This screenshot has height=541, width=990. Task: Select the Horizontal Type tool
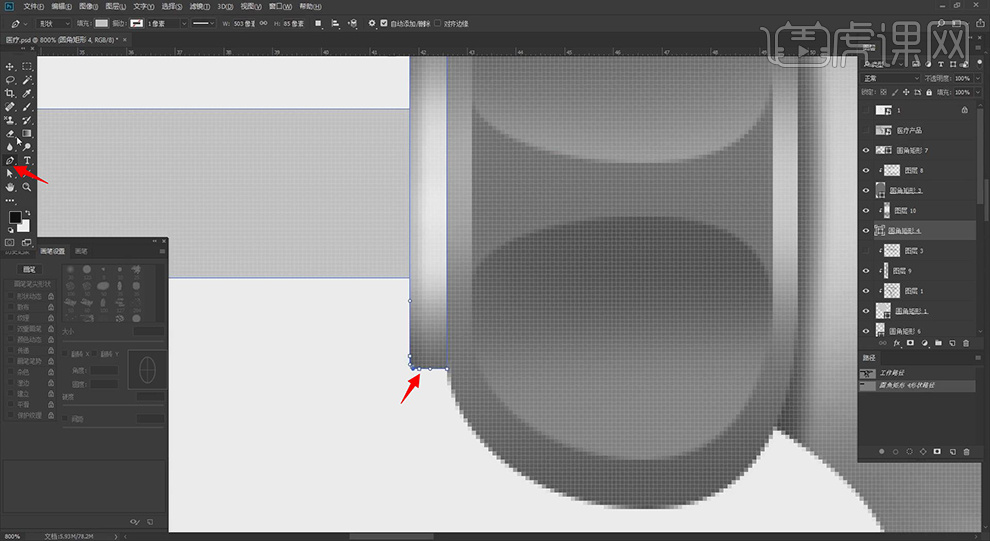[x=27, y=160]
